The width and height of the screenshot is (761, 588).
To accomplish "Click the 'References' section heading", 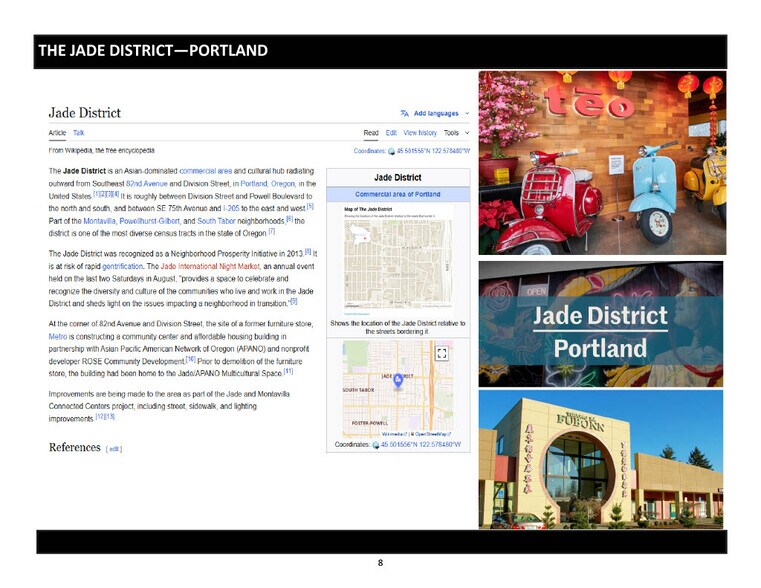I will tap(74, 447).
